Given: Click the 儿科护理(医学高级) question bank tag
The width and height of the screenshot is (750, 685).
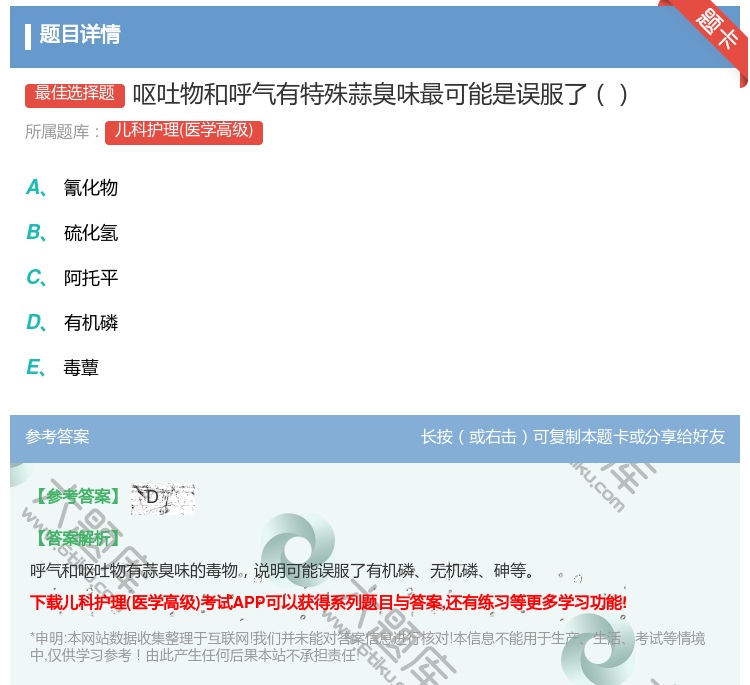Looking at the screenshot, I should [184, 132].
